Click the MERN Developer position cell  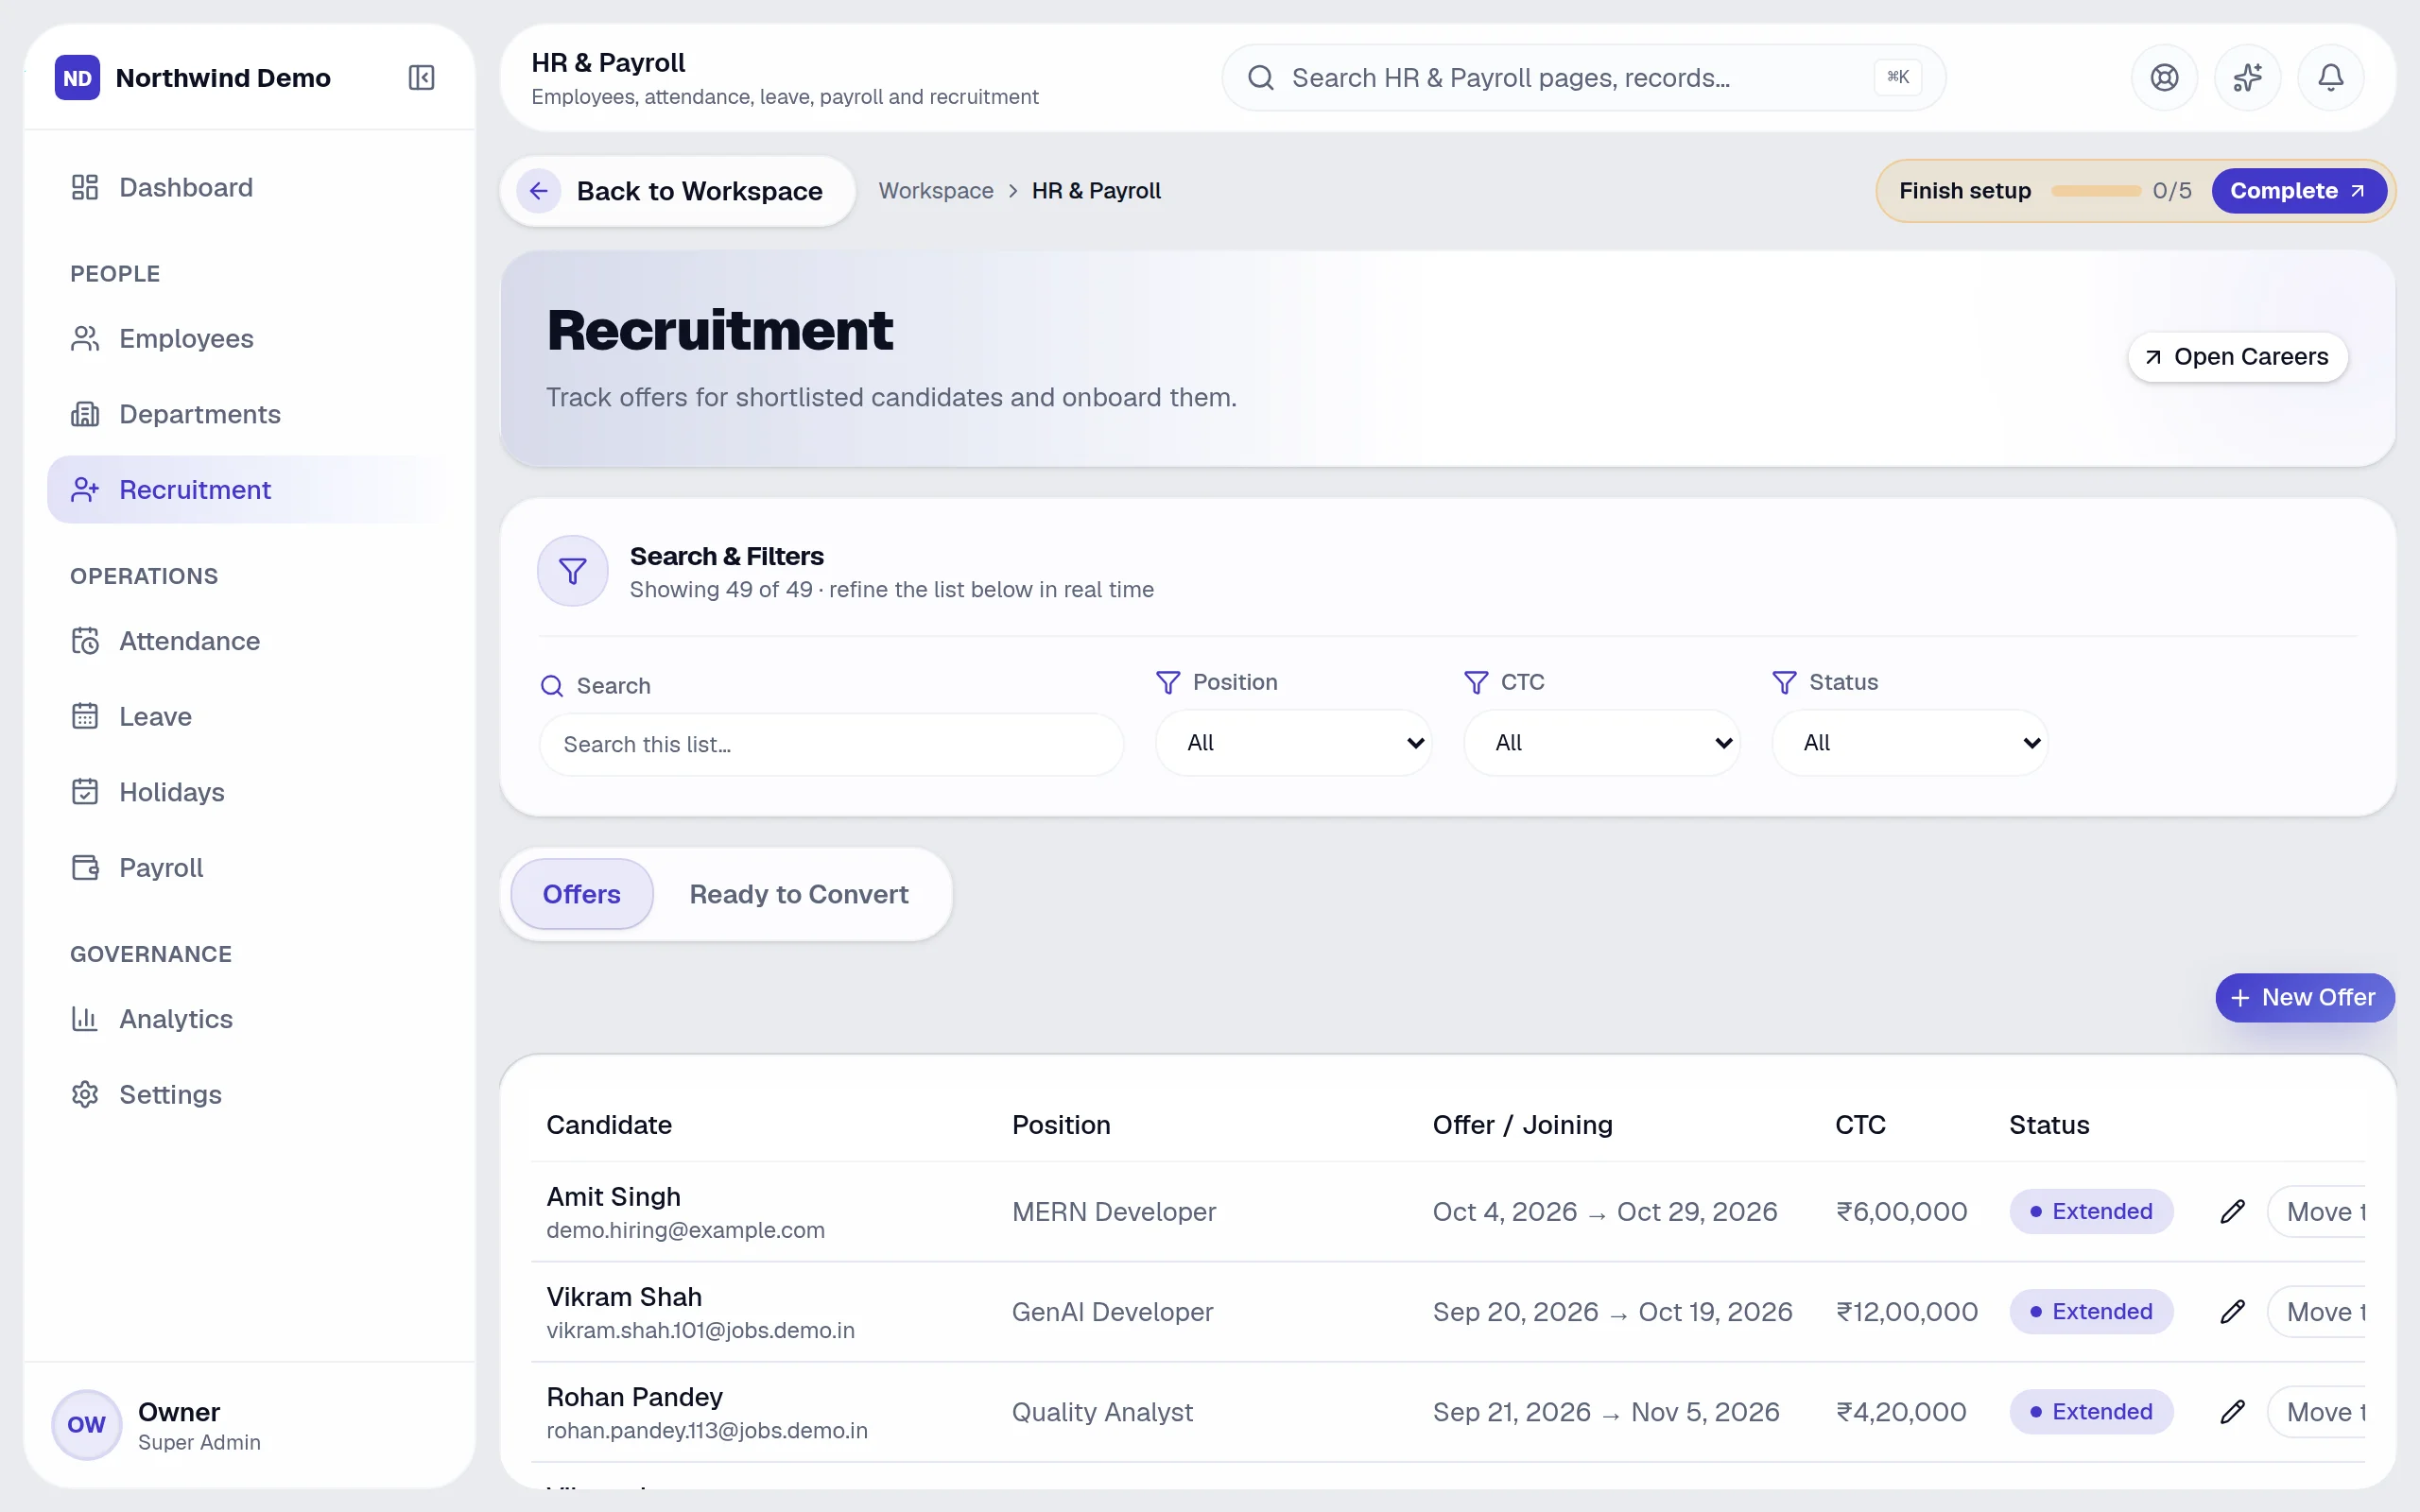point(1114,1211)
